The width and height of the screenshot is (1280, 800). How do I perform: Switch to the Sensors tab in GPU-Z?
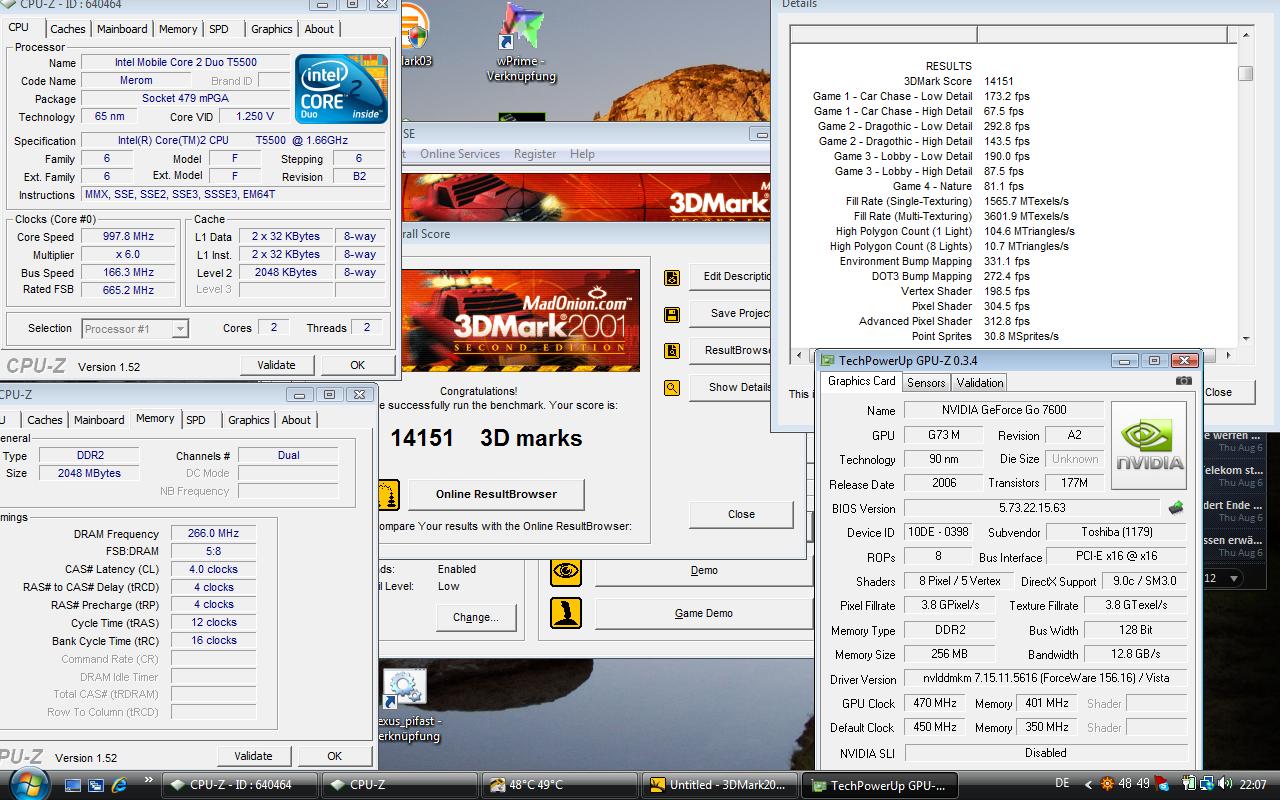(x=926, y=383)
